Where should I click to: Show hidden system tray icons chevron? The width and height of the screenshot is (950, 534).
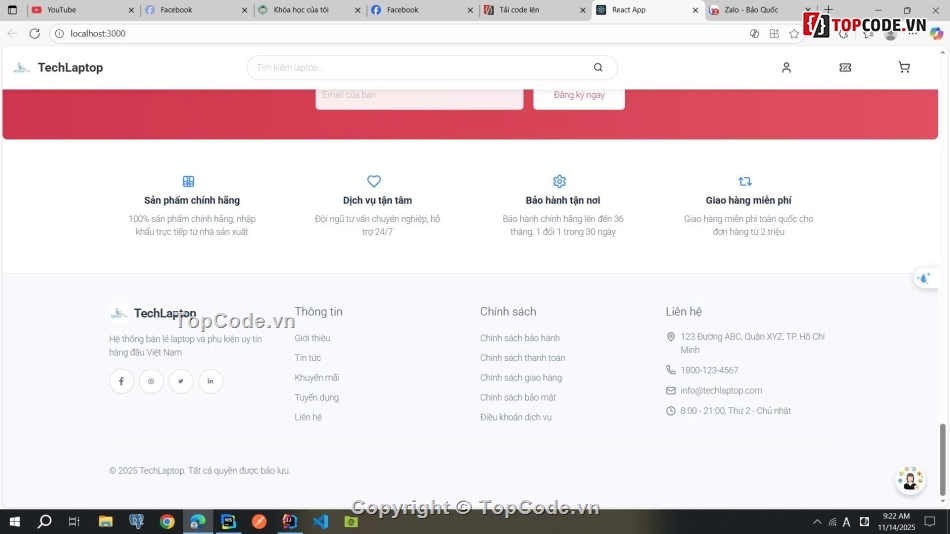coord(817,521)
